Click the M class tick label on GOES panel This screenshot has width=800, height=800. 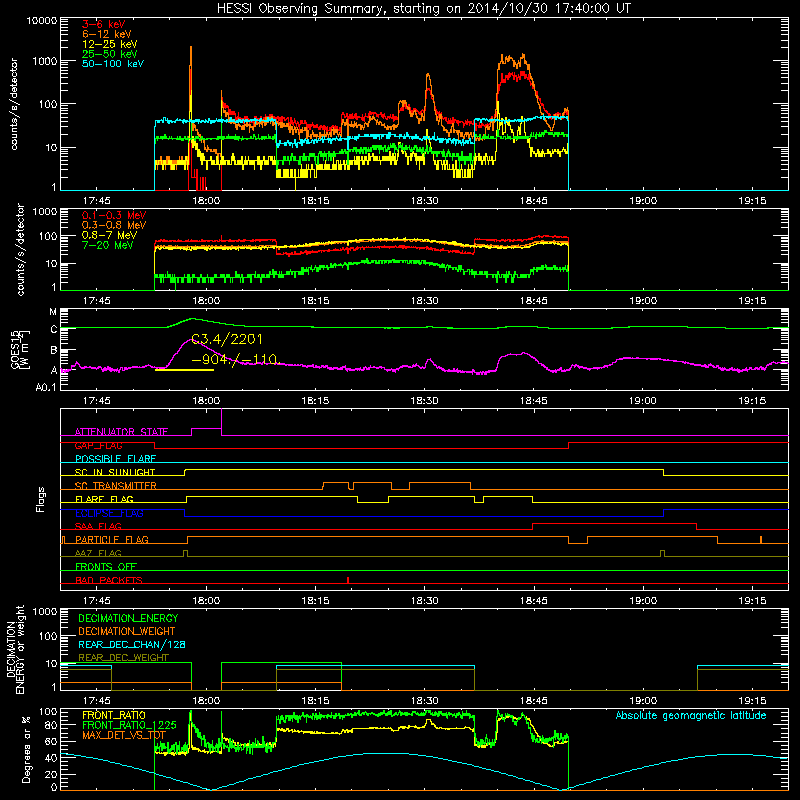tap(53, 312)
